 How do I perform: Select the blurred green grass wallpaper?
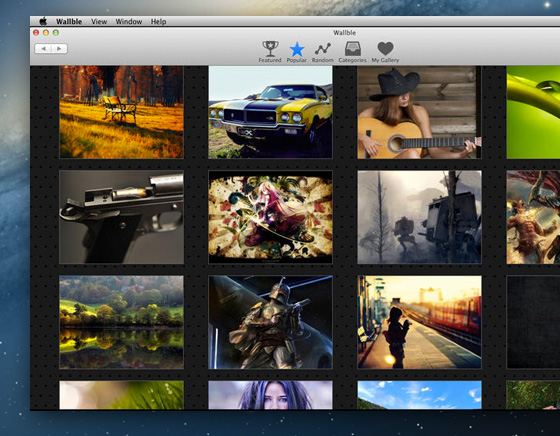(x=121, y=395)
